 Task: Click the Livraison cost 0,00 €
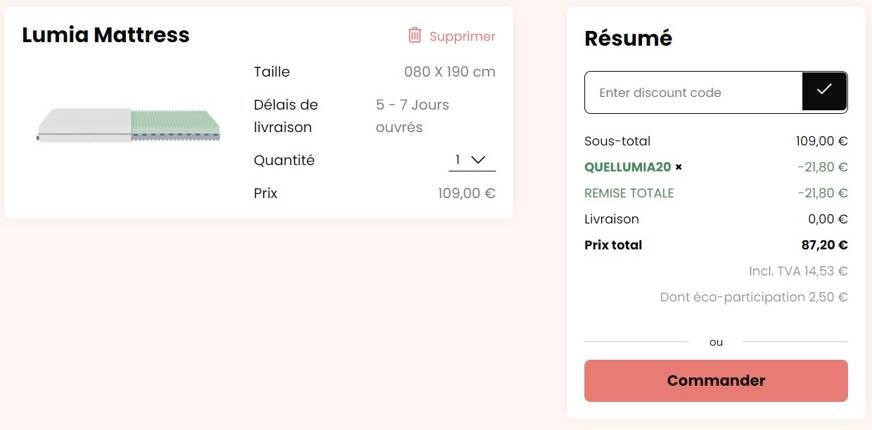(827, 219)
